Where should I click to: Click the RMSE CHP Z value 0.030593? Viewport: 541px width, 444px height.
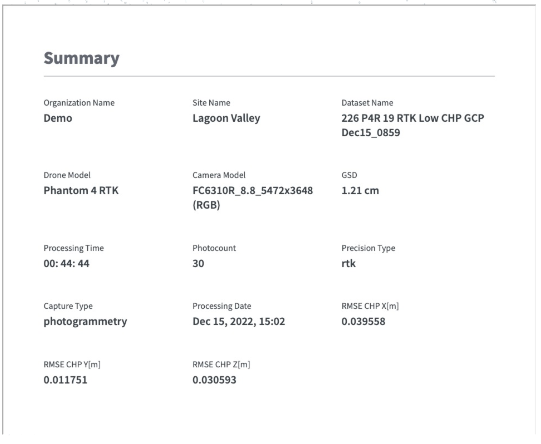[214, 380]
